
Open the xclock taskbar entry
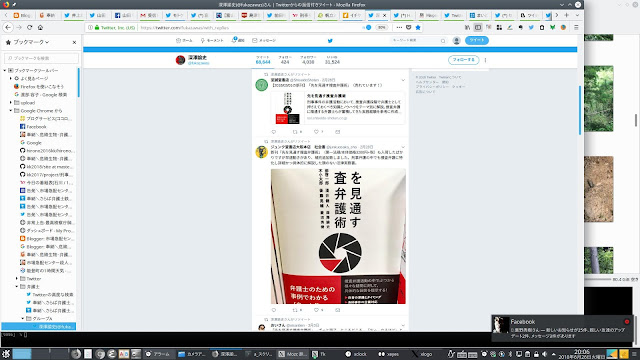[x=356, y=354]
